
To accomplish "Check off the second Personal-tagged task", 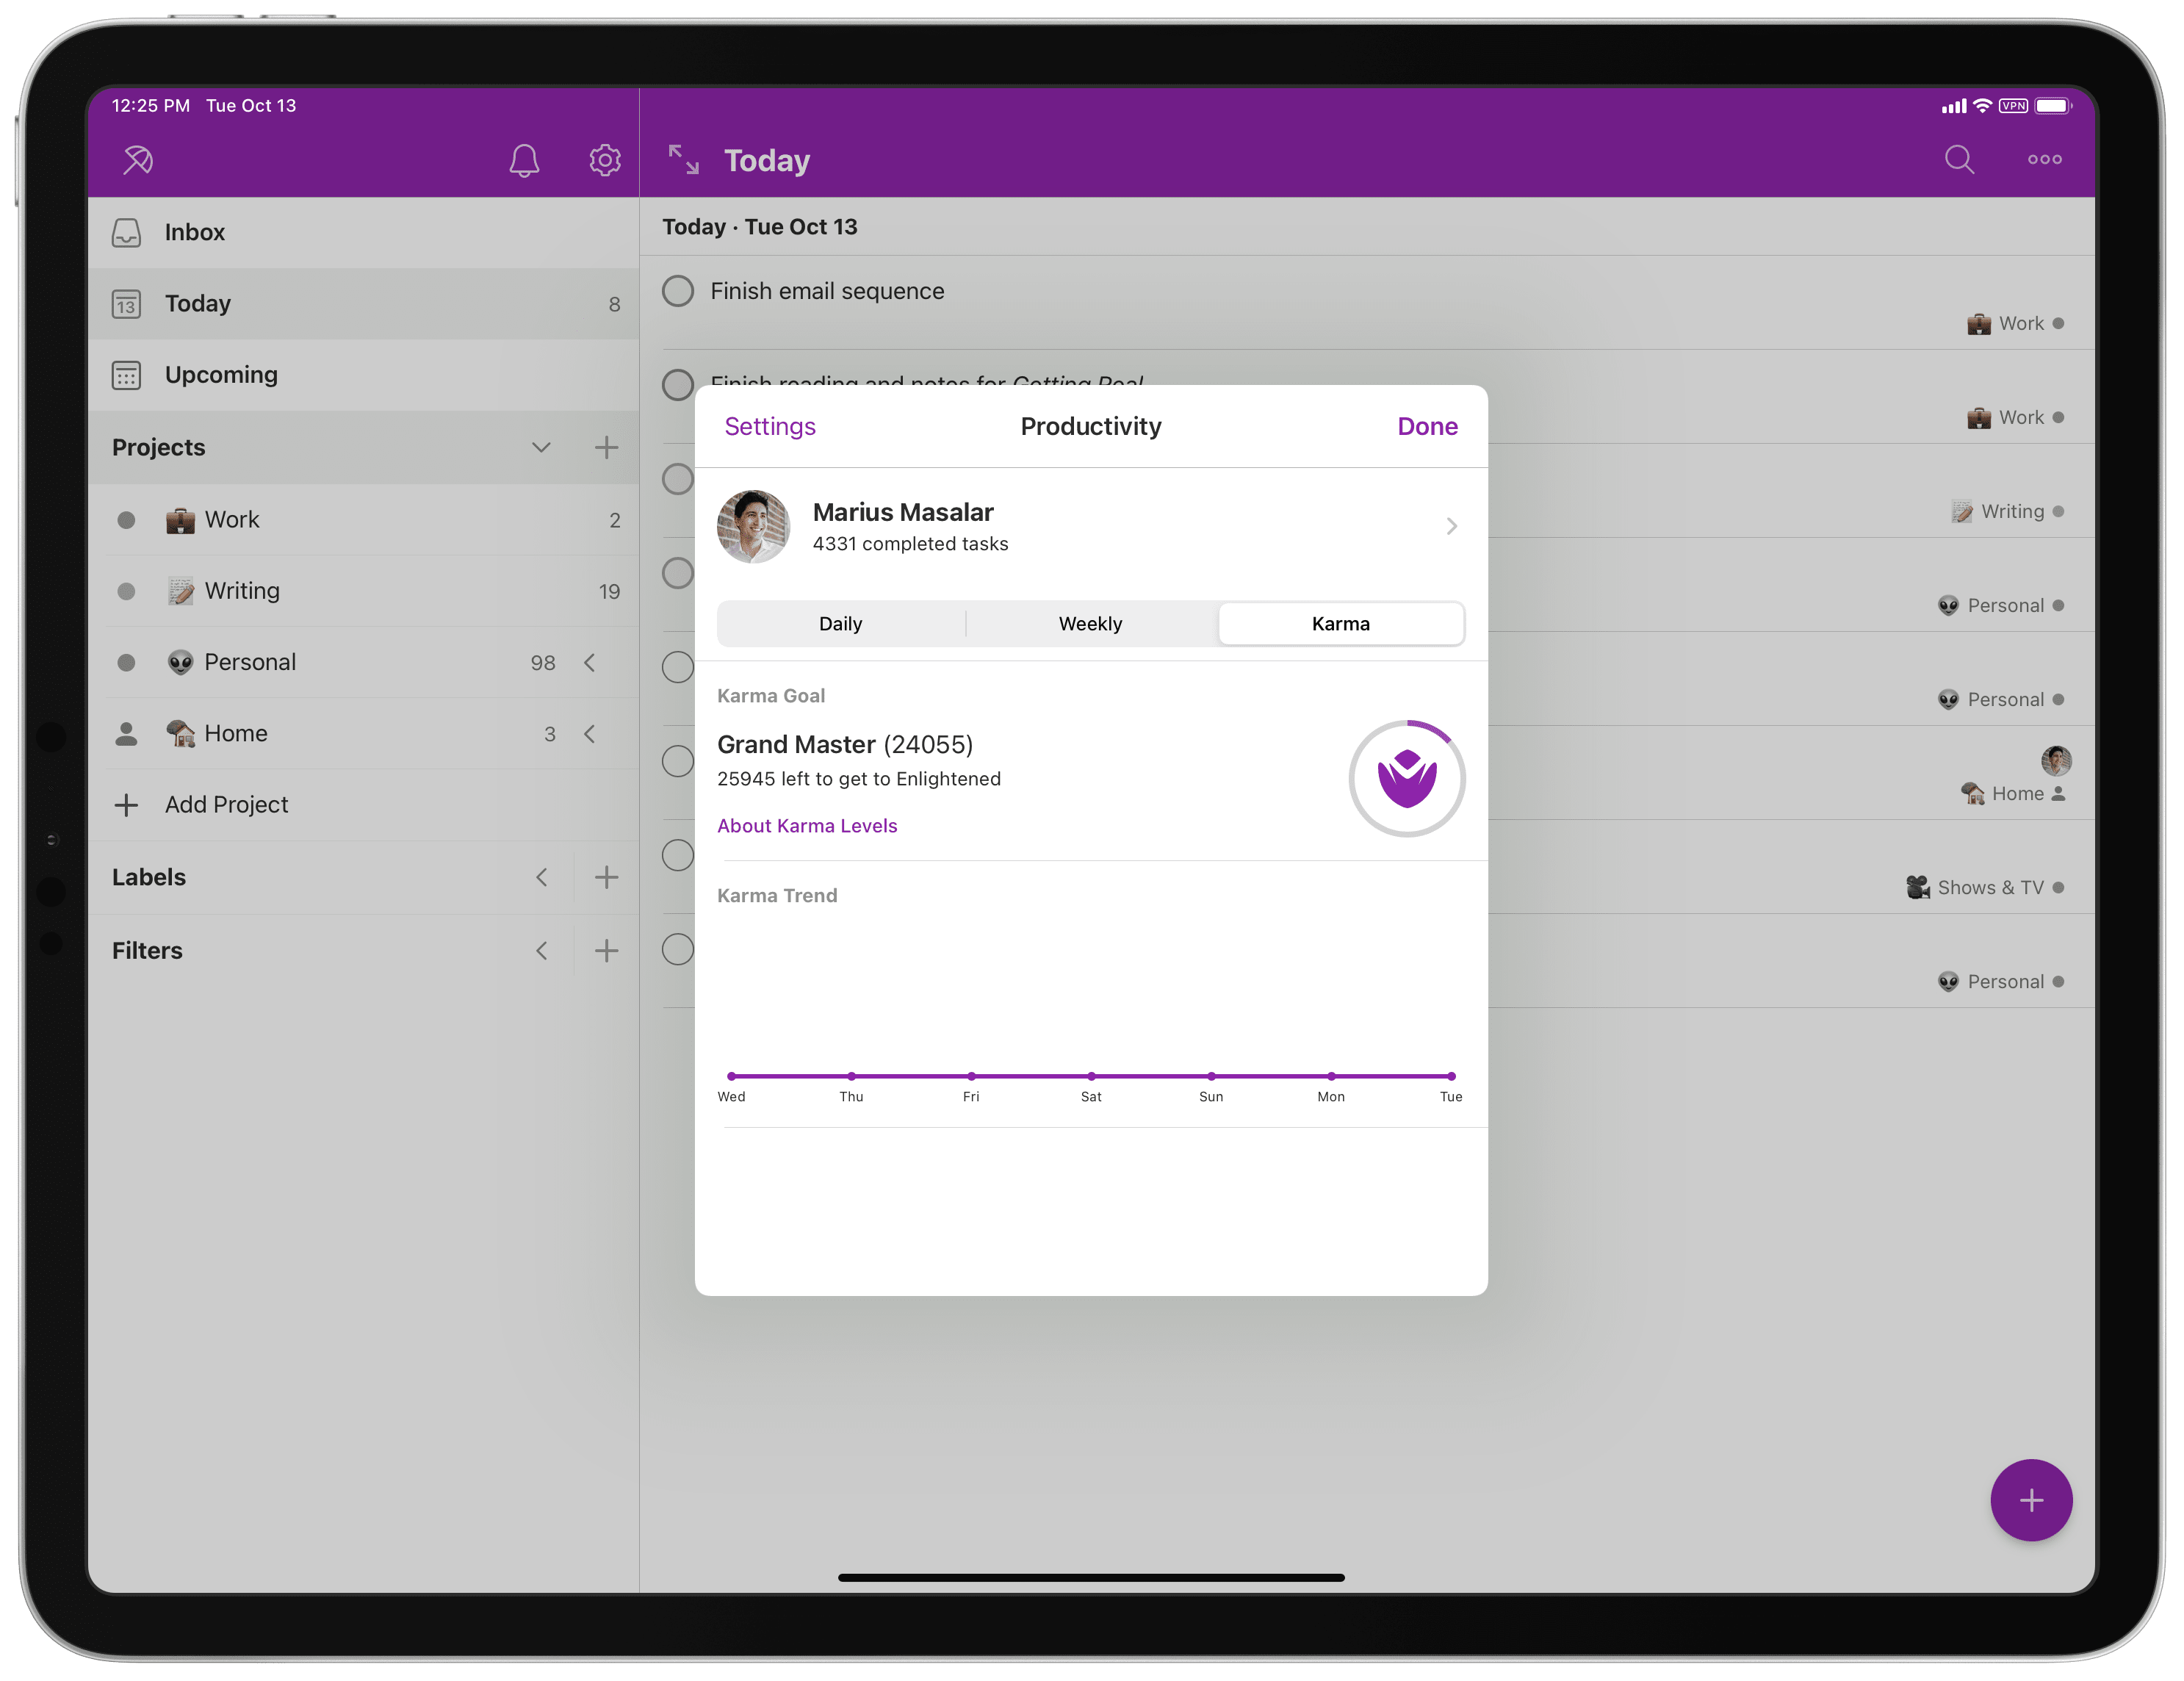I will point(678,667).
